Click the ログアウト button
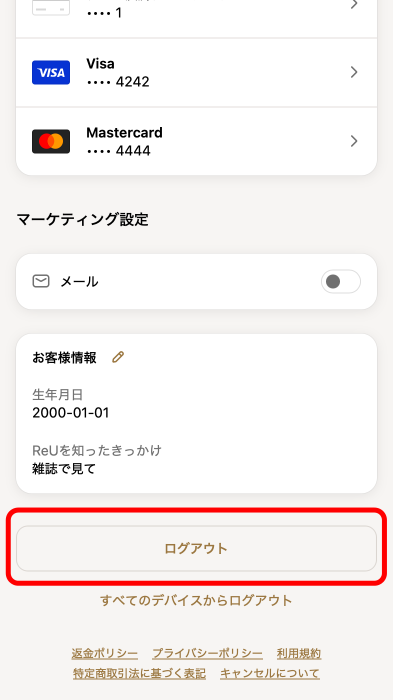This screenshot has height=700, width=393. tap(196, 548)
